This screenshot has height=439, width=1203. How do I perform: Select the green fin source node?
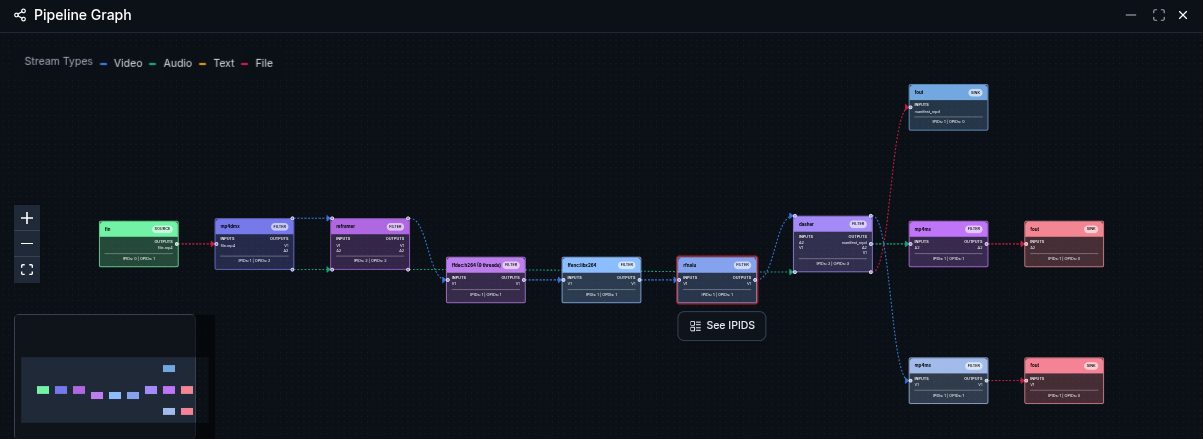click(139, 244)
